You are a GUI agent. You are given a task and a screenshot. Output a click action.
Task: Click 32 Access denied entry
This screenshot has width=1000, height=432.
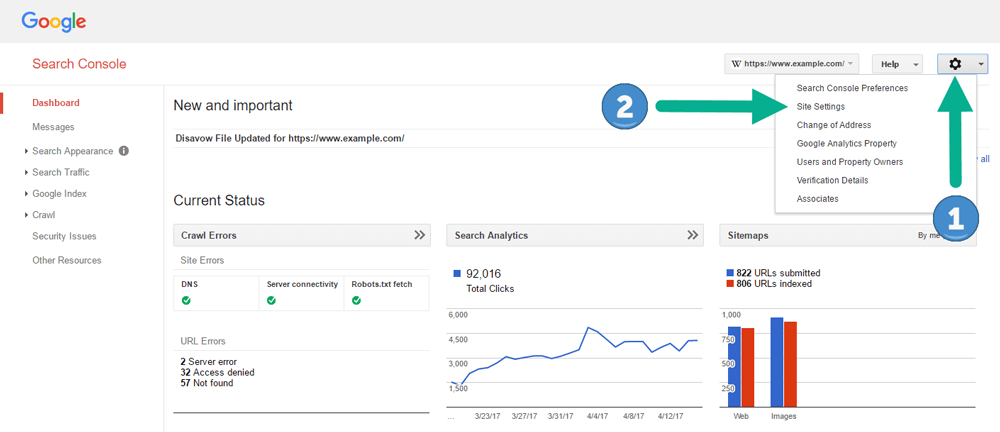(x=217, y=373)
